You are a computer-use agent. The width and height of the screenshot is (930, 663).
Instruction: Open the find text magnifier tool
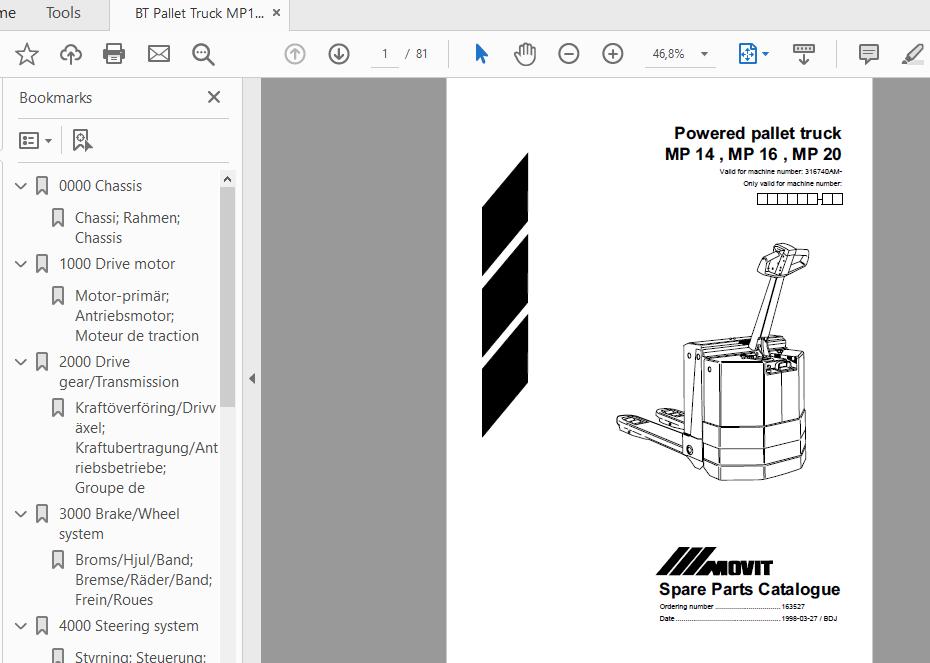coord(203,54)
